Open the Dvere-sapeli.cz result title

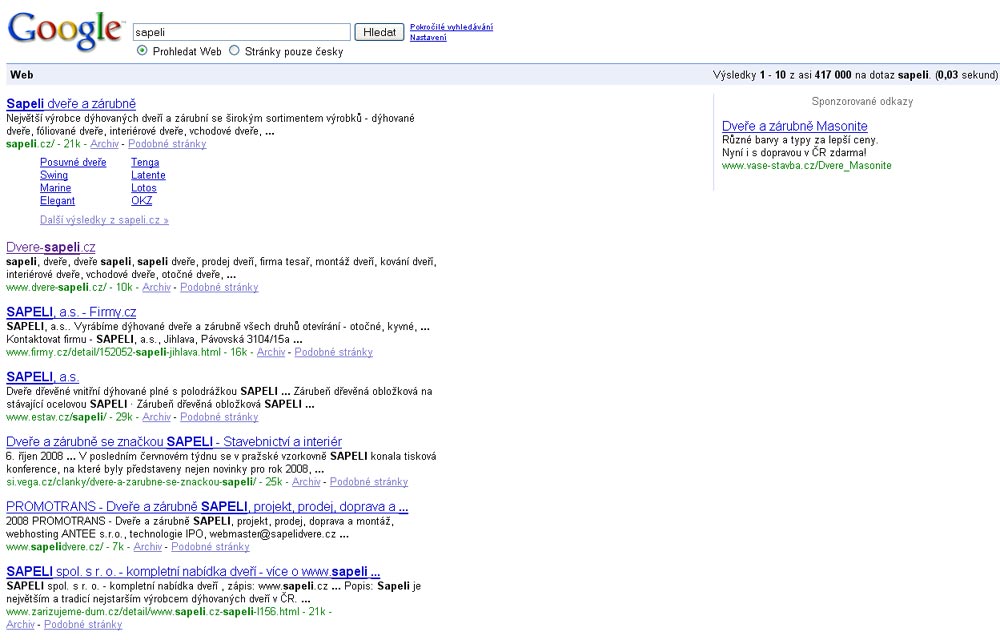51,247
